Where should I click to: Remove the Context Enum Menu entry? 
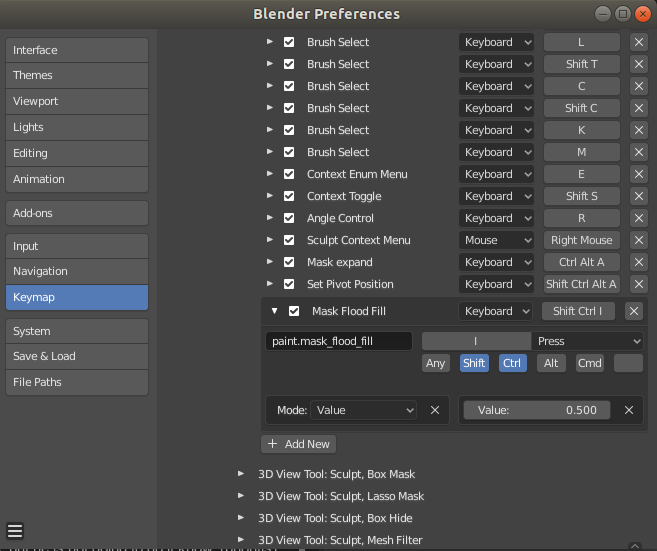(639, 174)
